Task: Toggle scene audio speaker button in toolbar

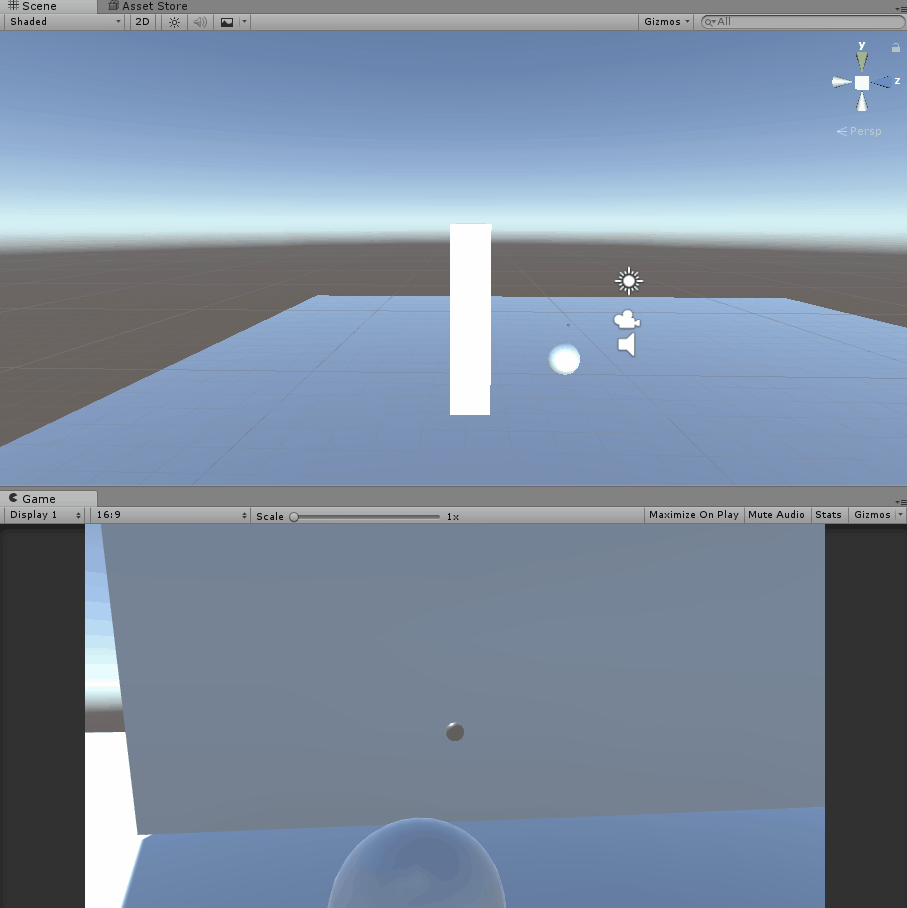Action: (200, 22)
